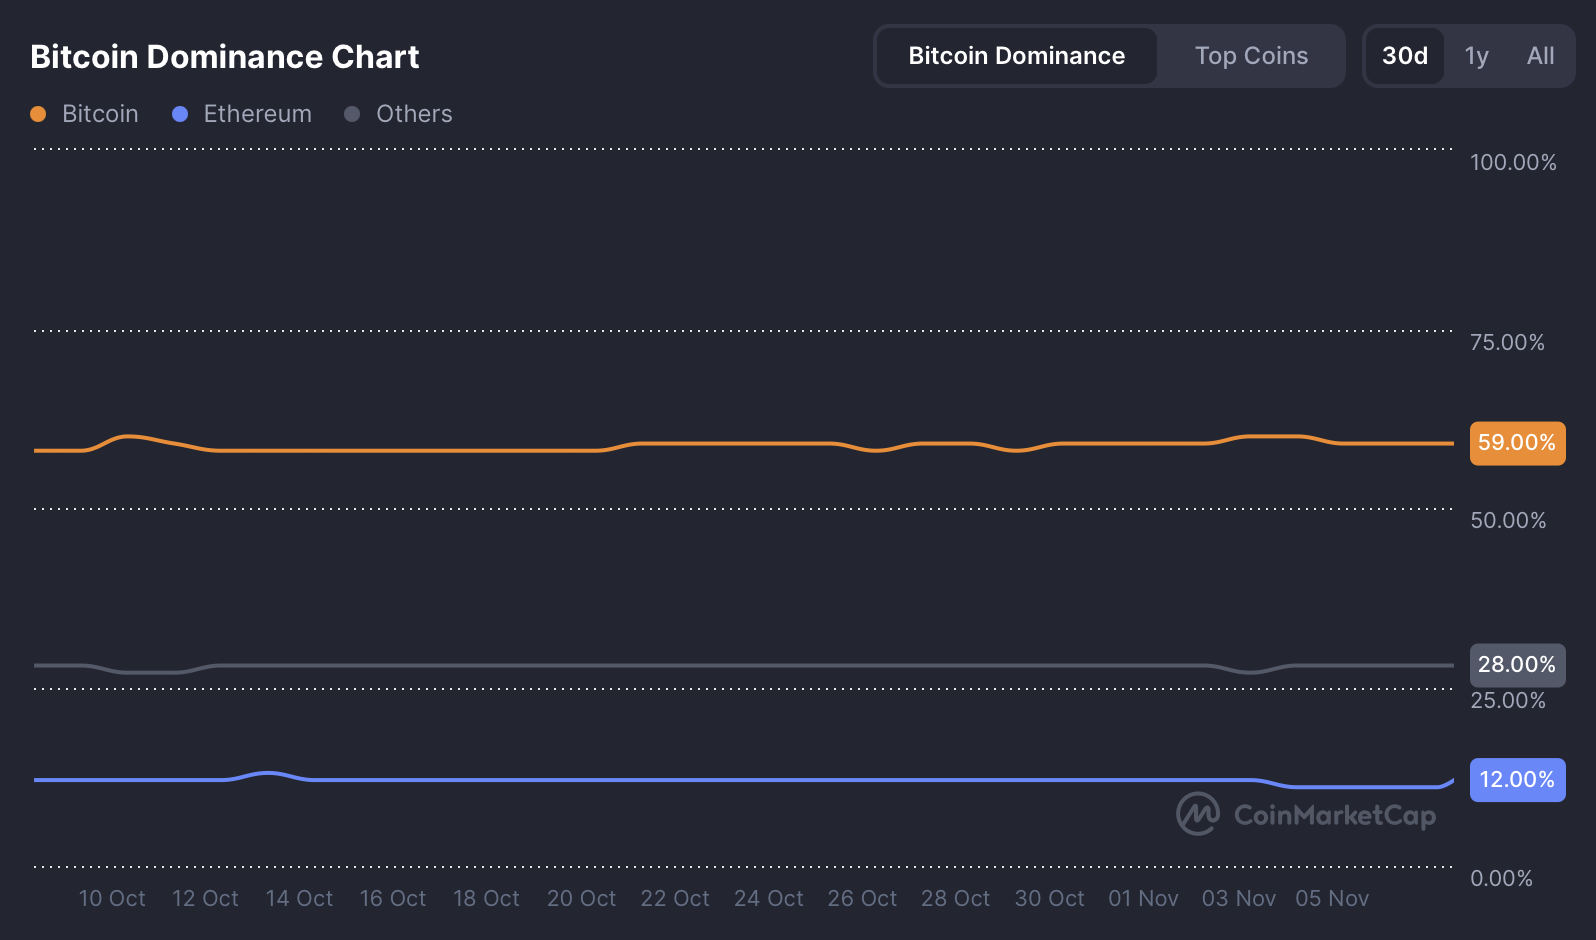Select the All time range
Screen dimensions: 1596x940
click(1540, 56)
